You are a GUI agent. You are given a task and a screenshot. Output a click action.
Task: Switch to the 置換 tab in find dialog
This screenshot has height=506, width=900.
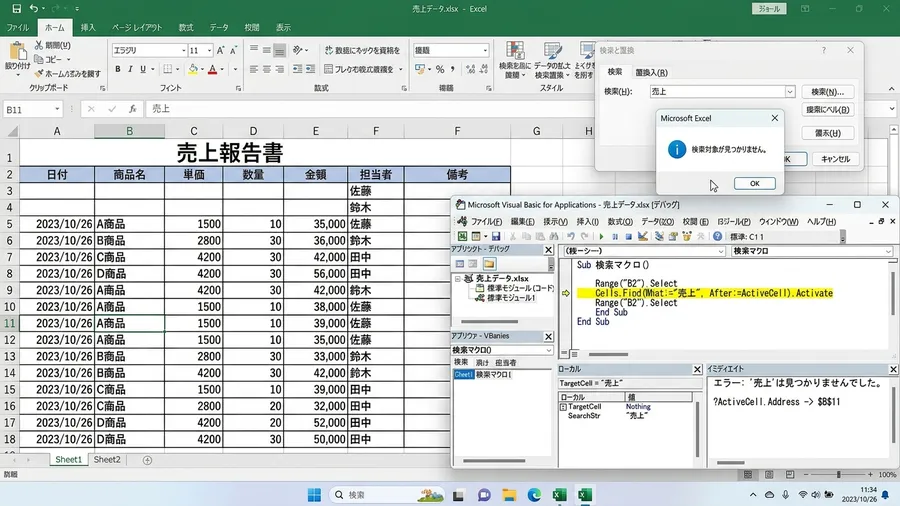(651, 73)
